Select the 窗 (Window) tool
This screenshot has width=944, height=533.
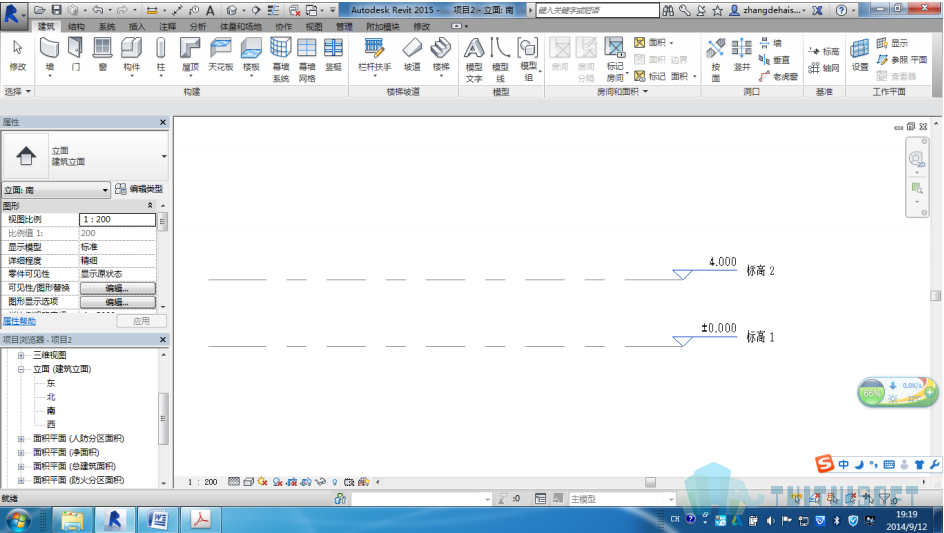click(x=102, y=54)
